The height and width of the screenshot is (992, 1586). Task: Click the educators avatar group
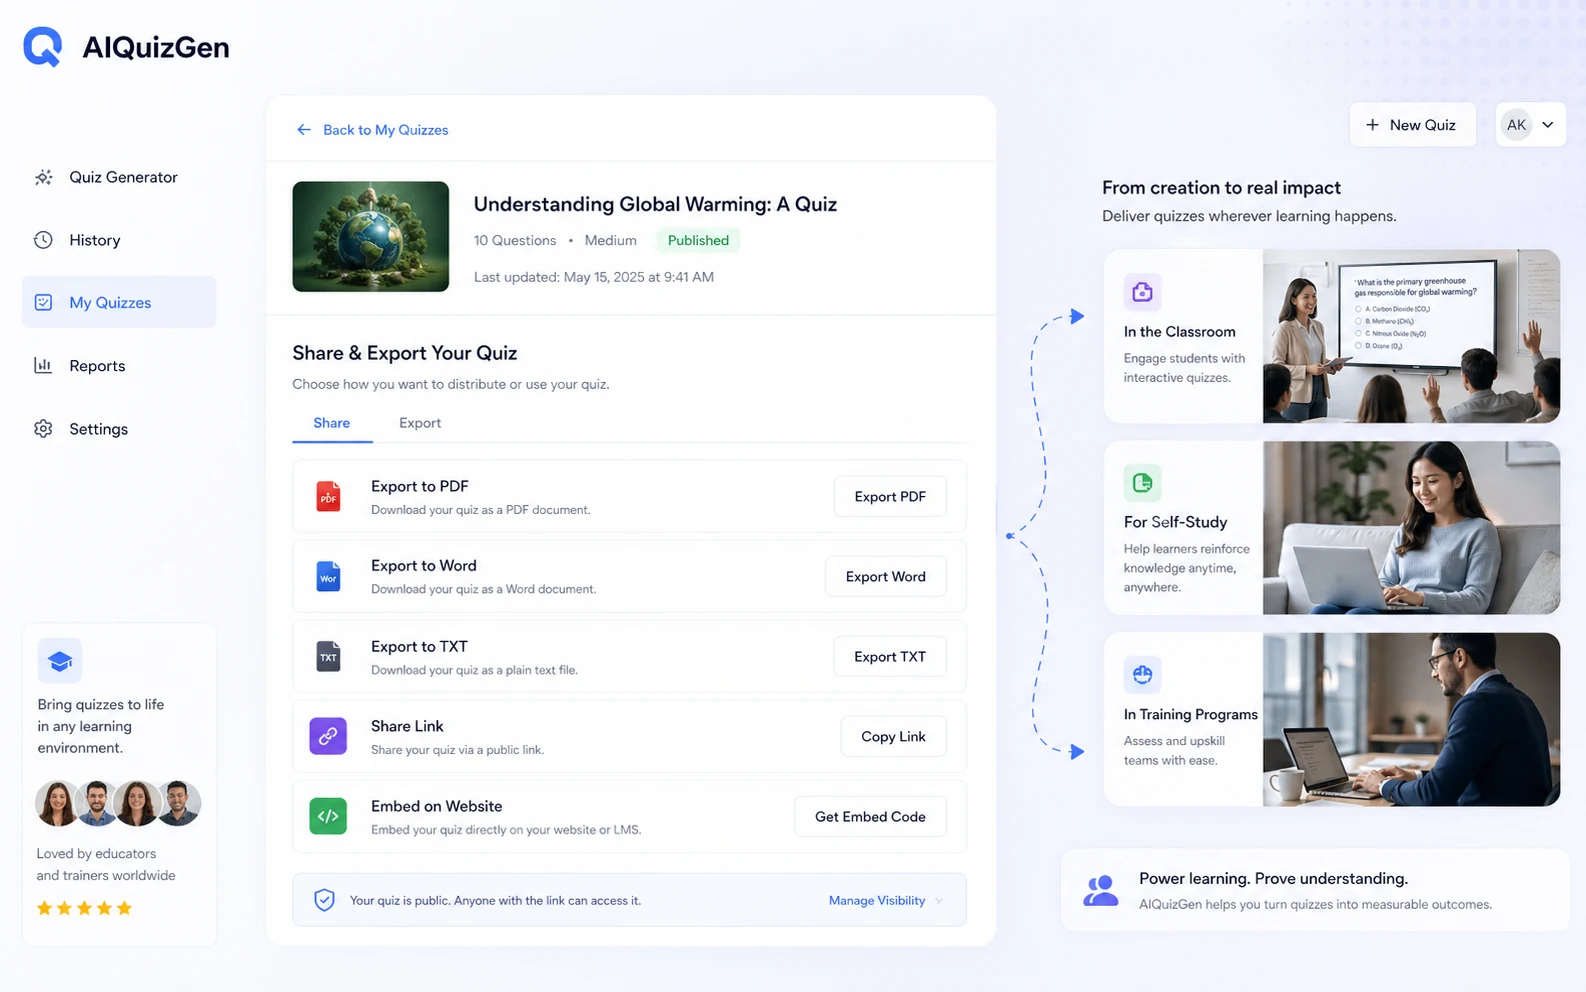119,803
